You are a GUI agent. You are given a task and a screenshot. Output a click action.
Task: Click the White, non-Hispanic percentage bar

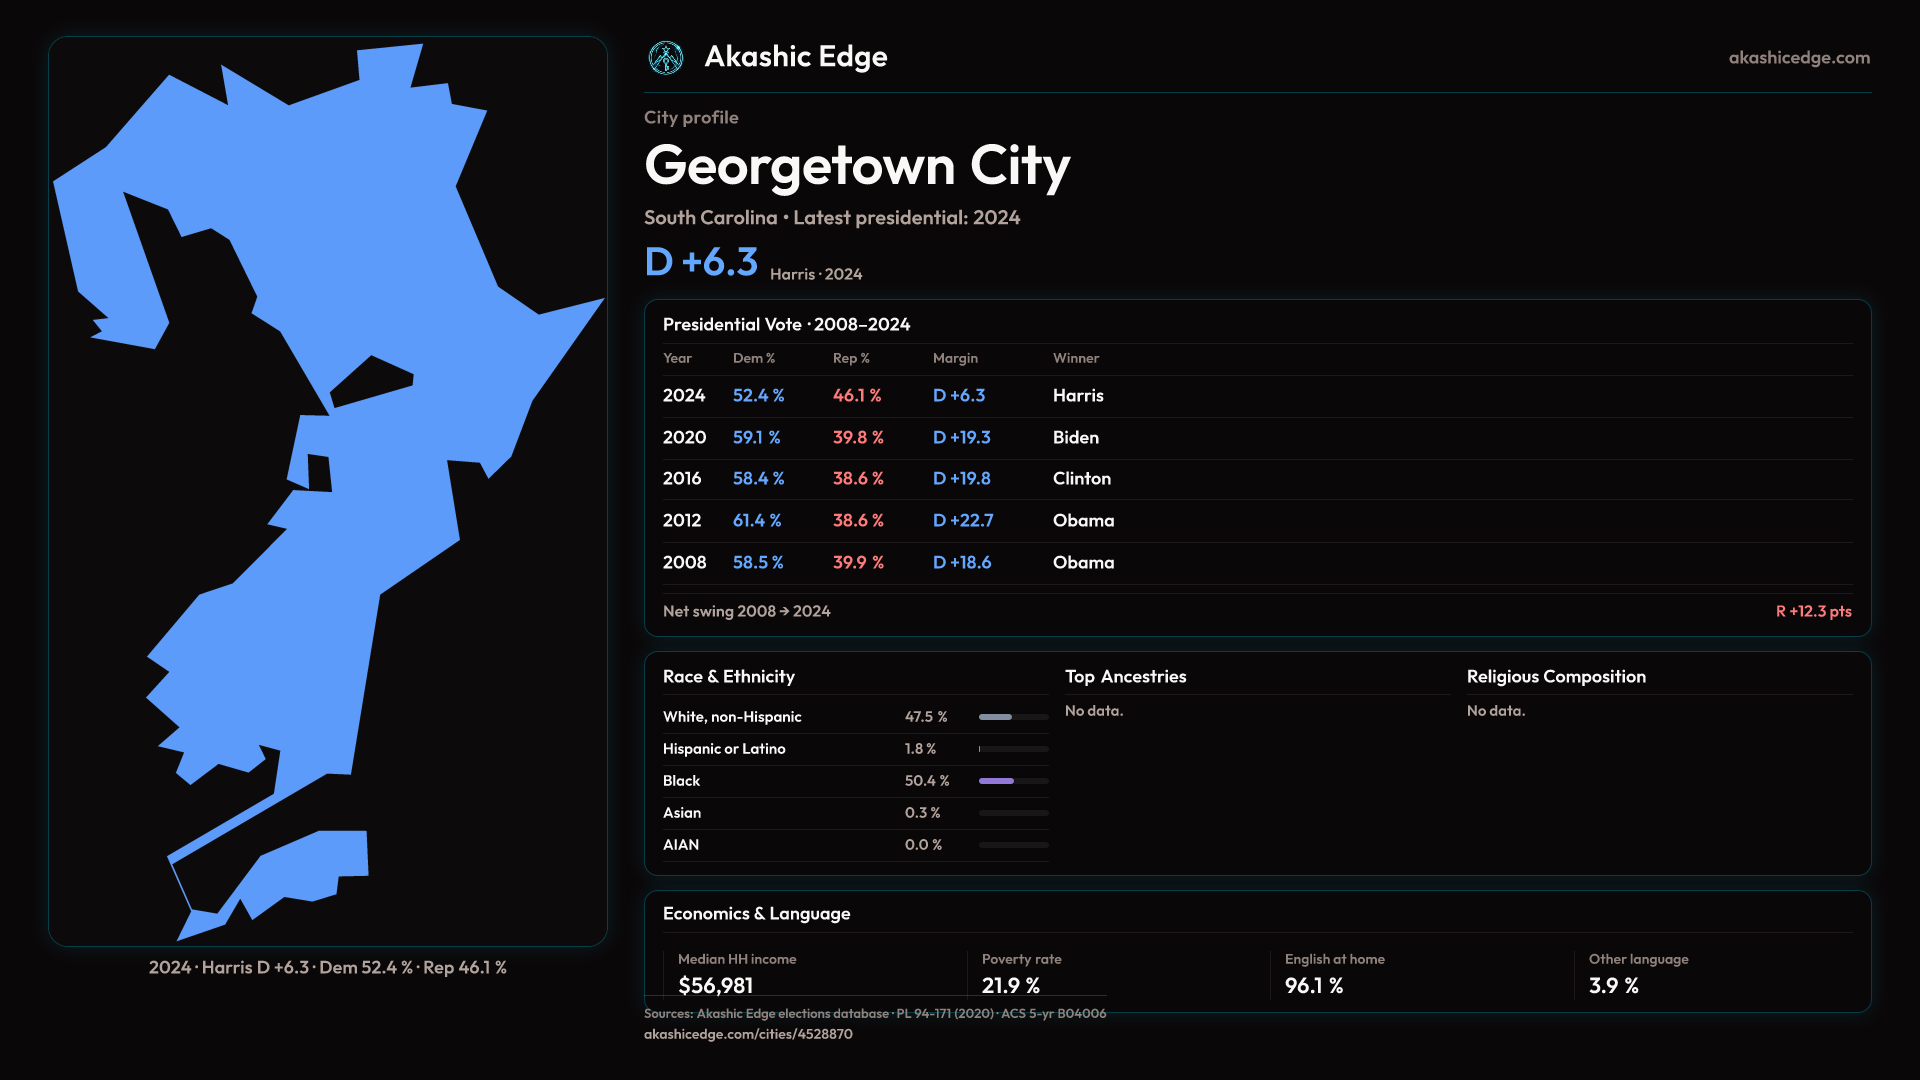pos(1013,717)
